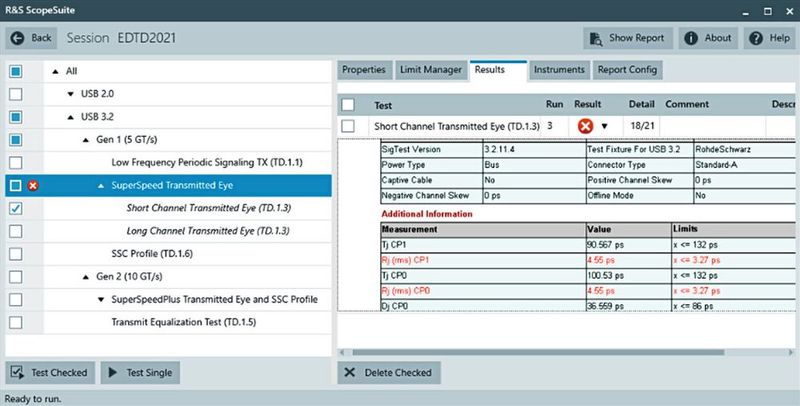Check SuperSpeedPlus Transmitted Eye and SSC Profile checkbox
Viewport: 800px width, 406px height.
(16, 299)
